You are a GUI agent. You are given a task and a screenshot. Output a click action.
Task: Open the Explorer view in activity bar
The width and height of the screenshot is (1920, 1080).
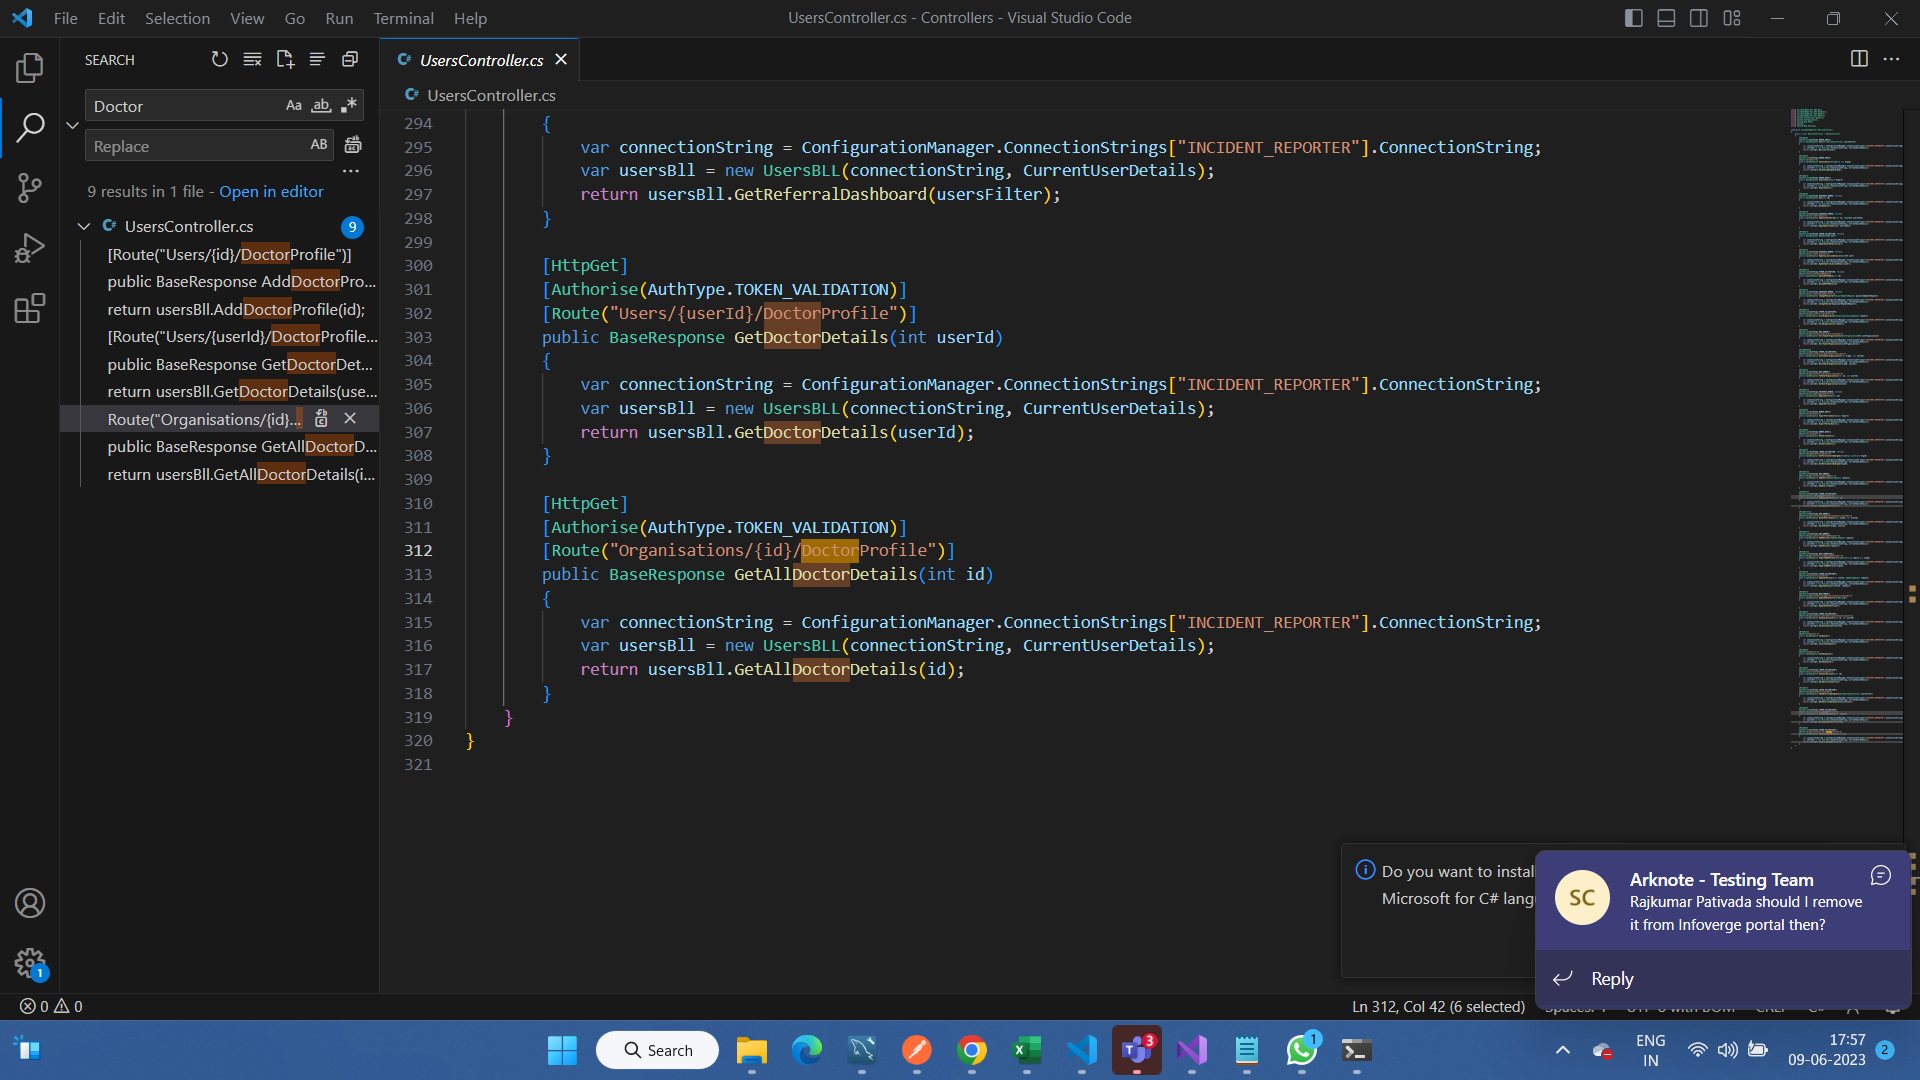[30, 68]
